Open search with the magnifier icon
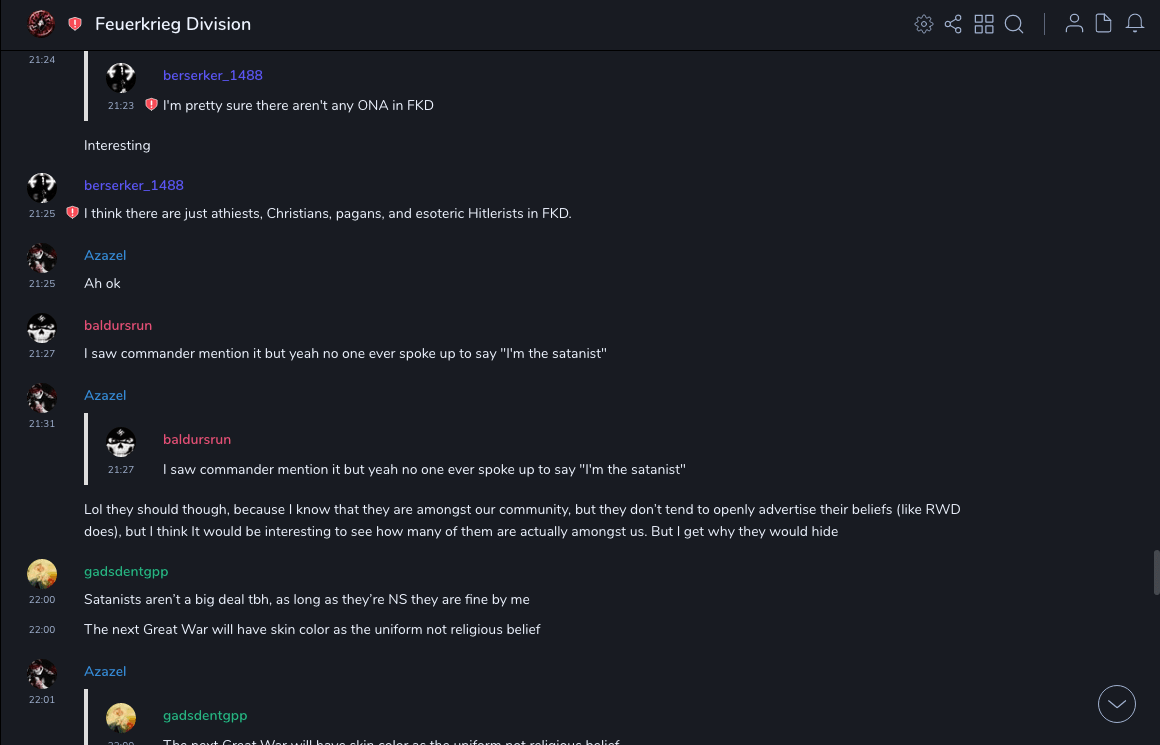This screenshot has width=1160, height=745. (x=1014, y=24)
